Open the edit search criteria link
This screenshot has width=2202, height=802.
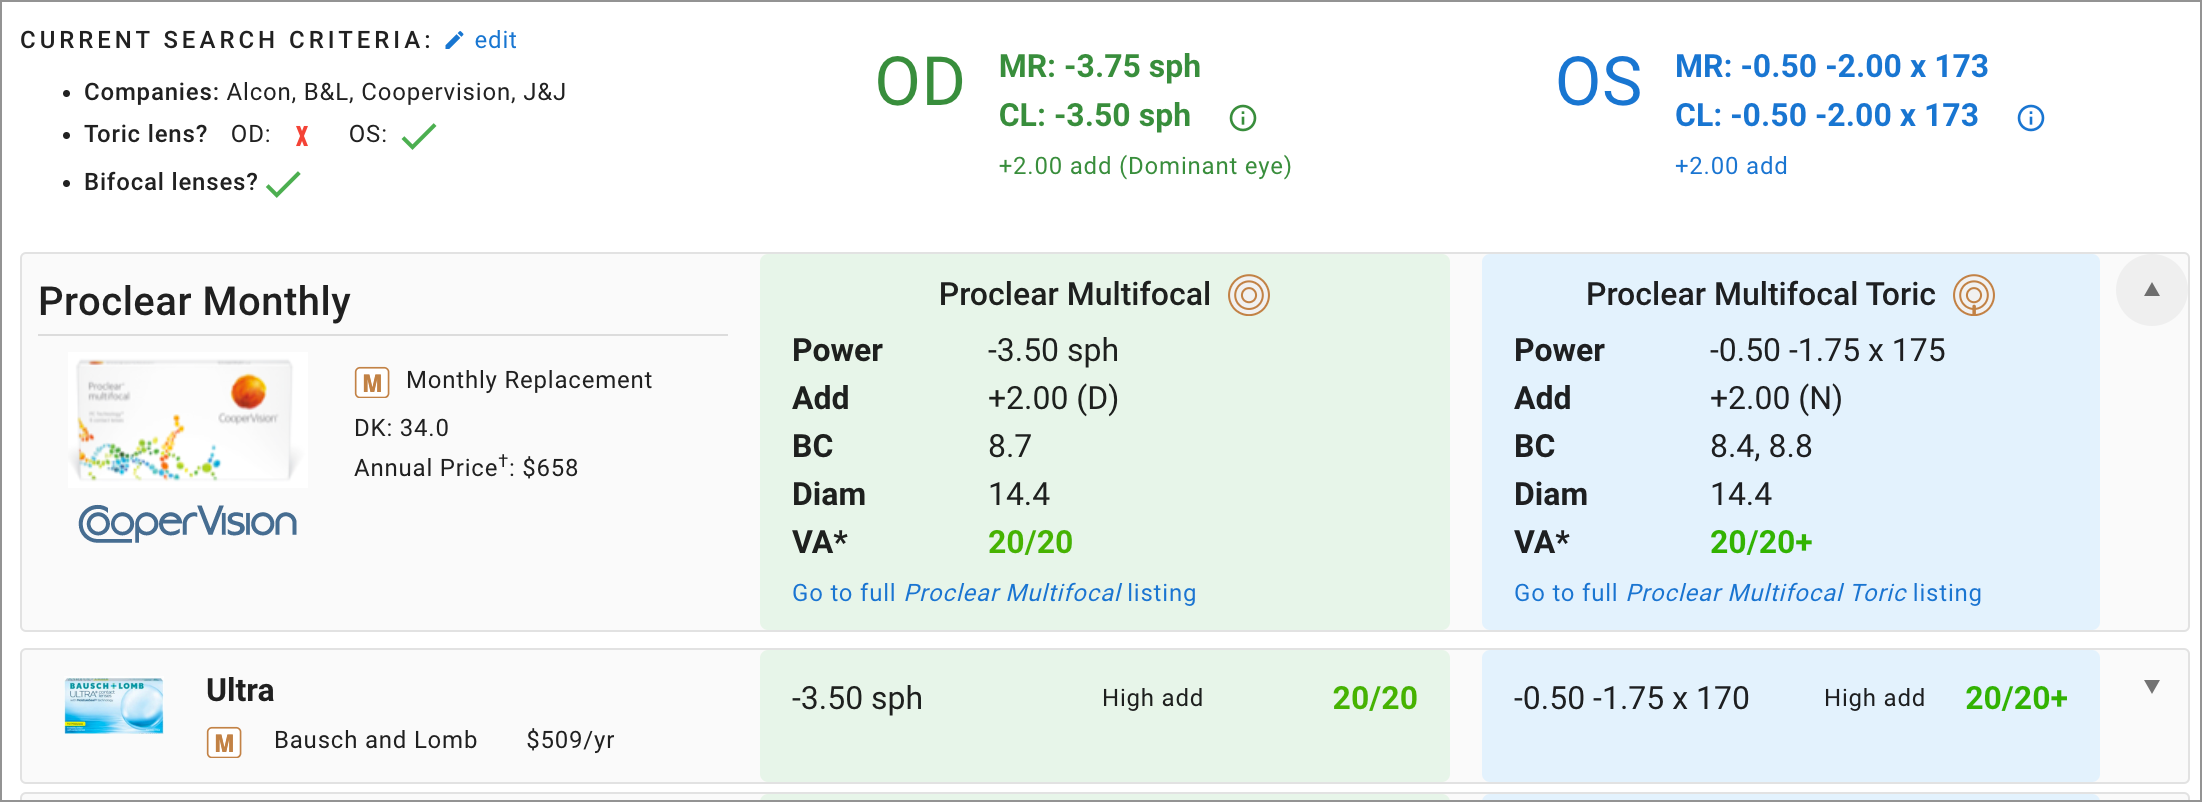click(x=495, y=40)
